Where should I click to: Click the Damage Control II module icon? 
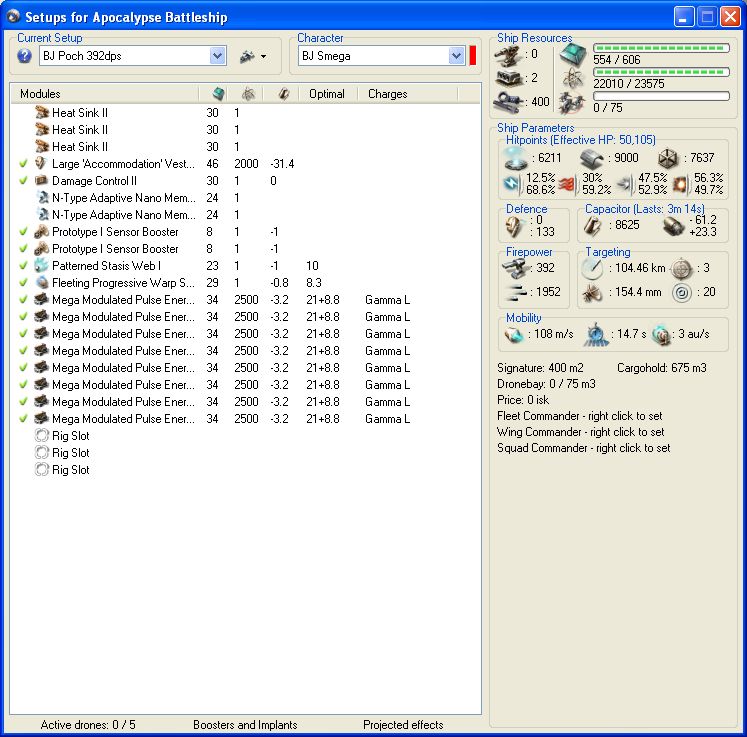coord(41,181)
